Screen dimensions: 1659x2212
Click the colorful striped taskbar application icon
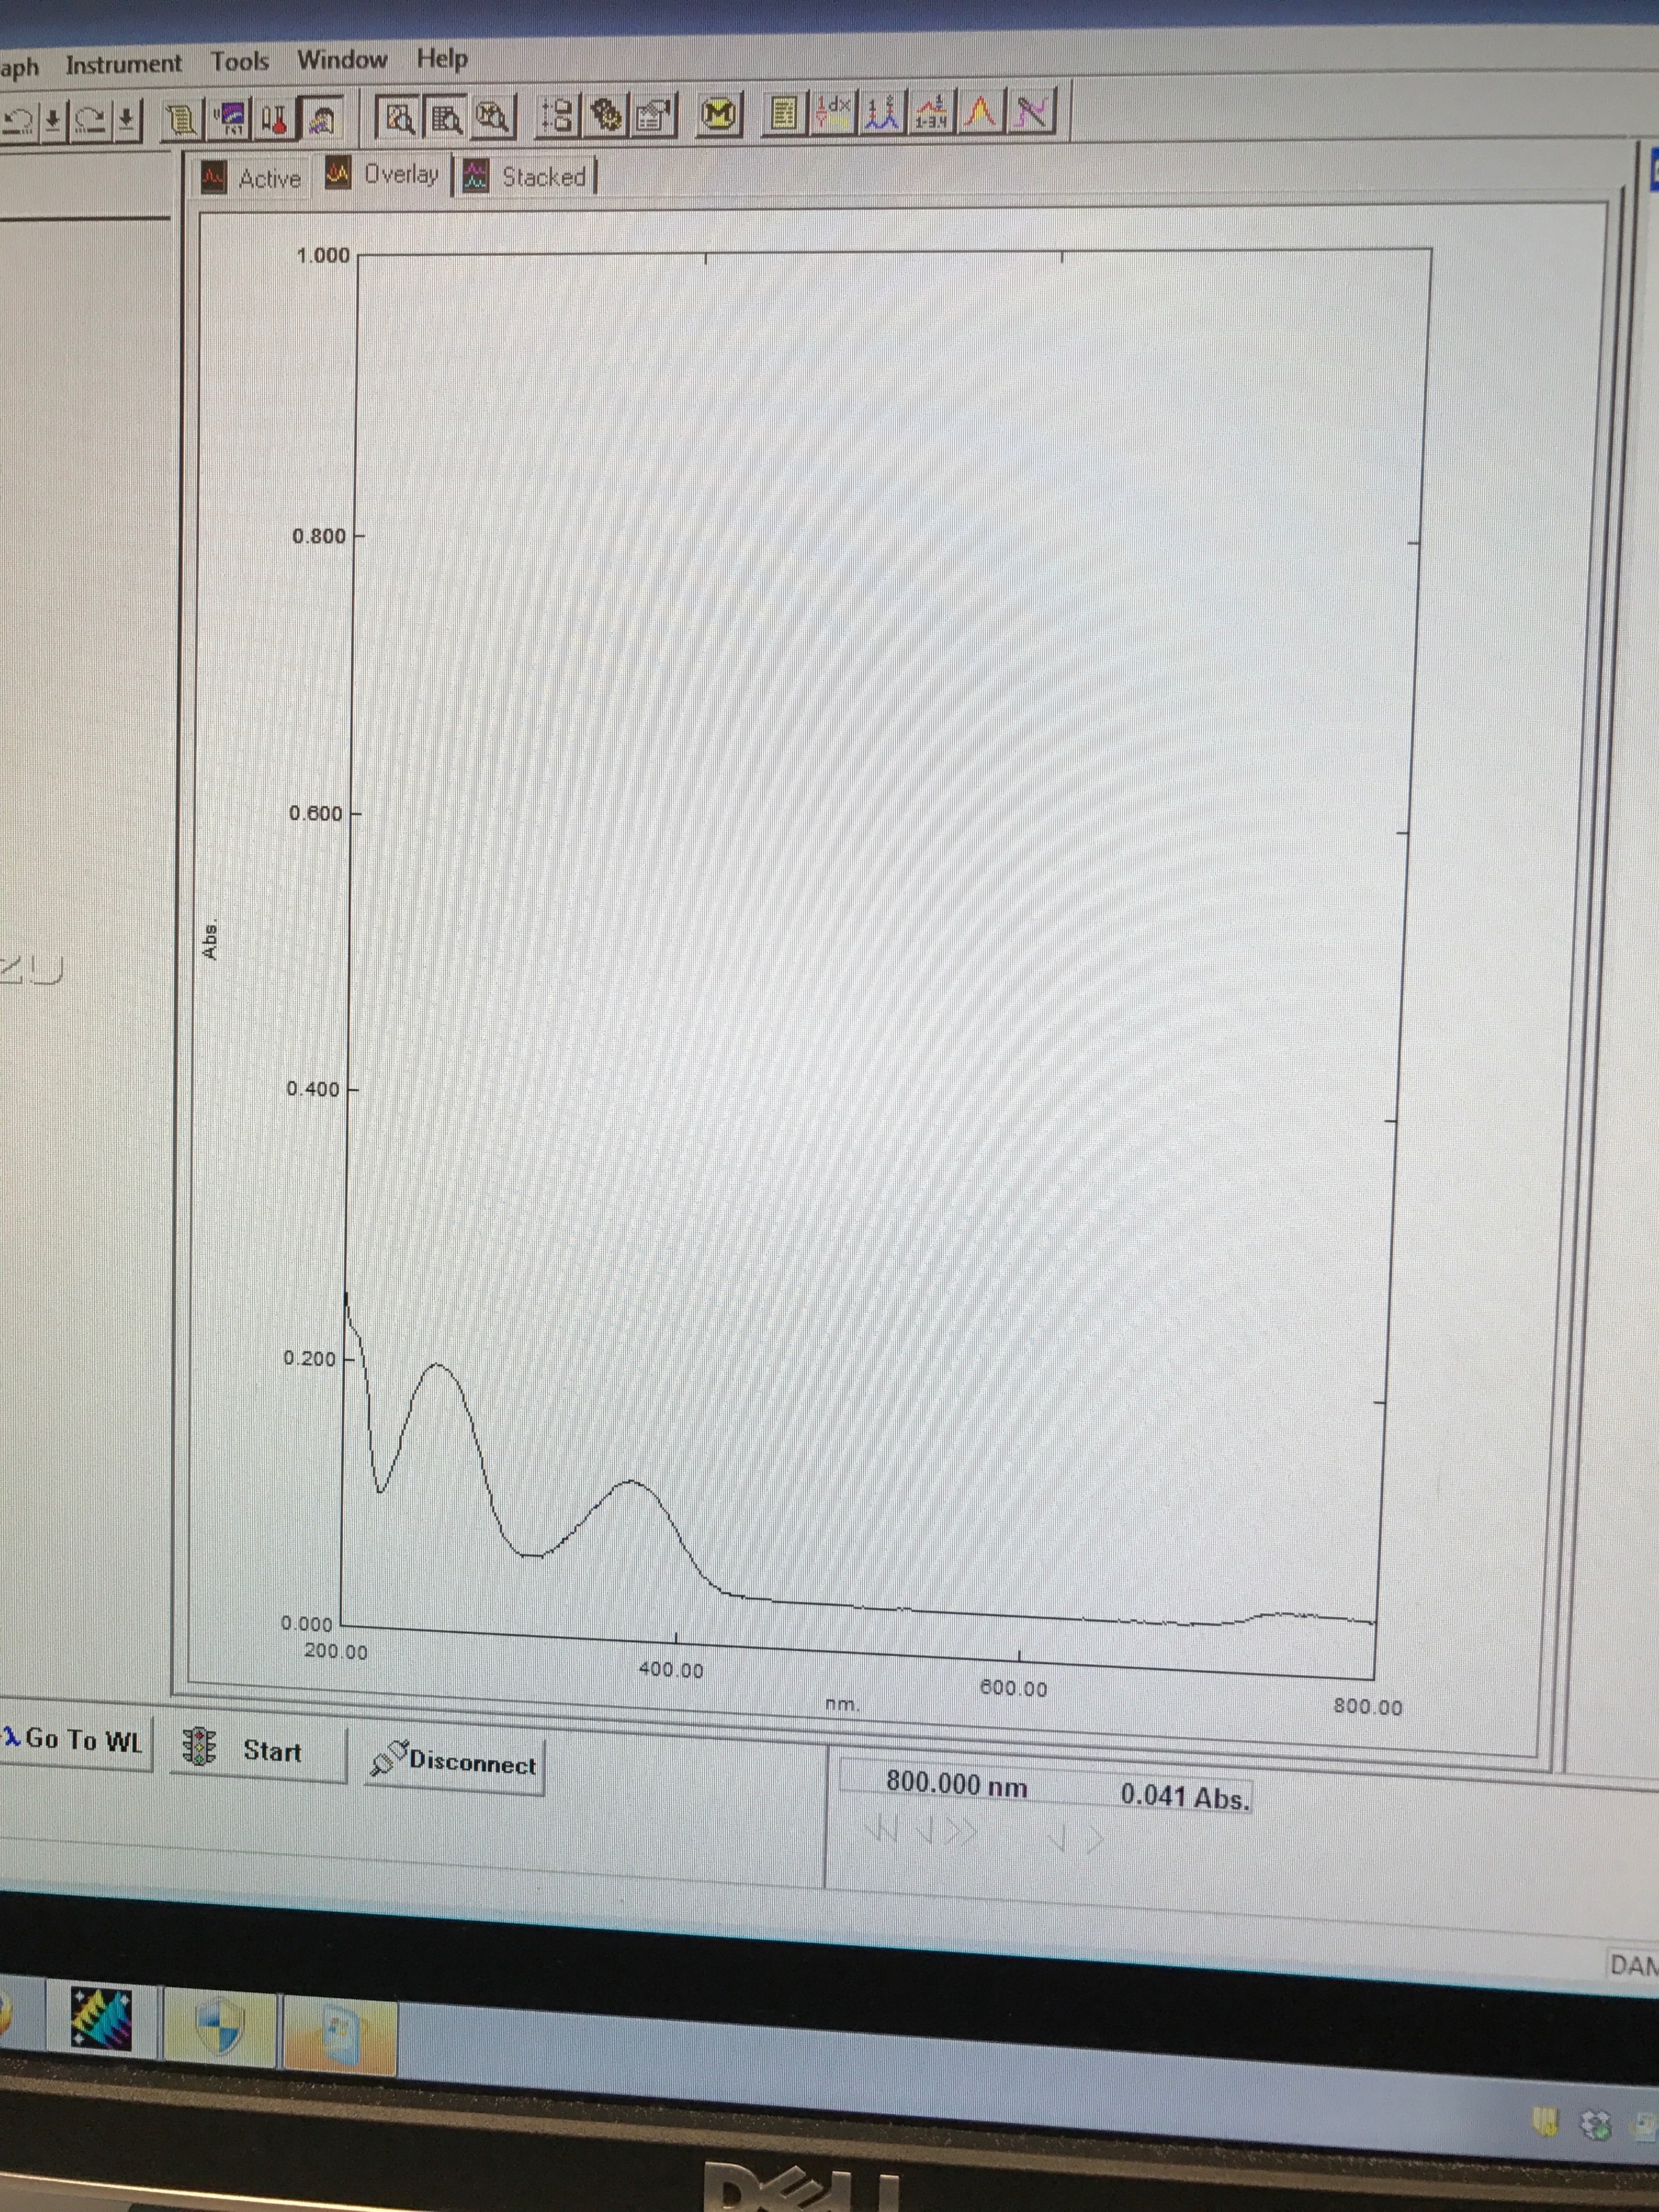pyautogui.click(x=101, y=2017)
